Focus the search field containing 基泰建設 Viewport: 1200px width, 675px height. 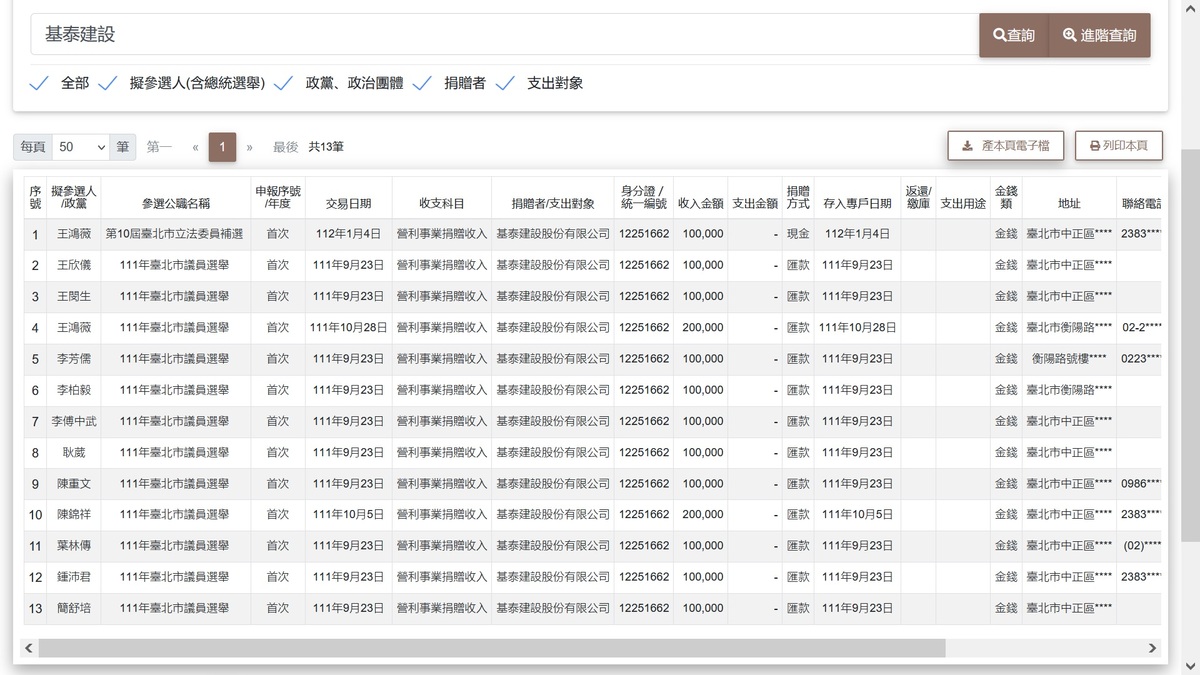(x=505, y=34)
